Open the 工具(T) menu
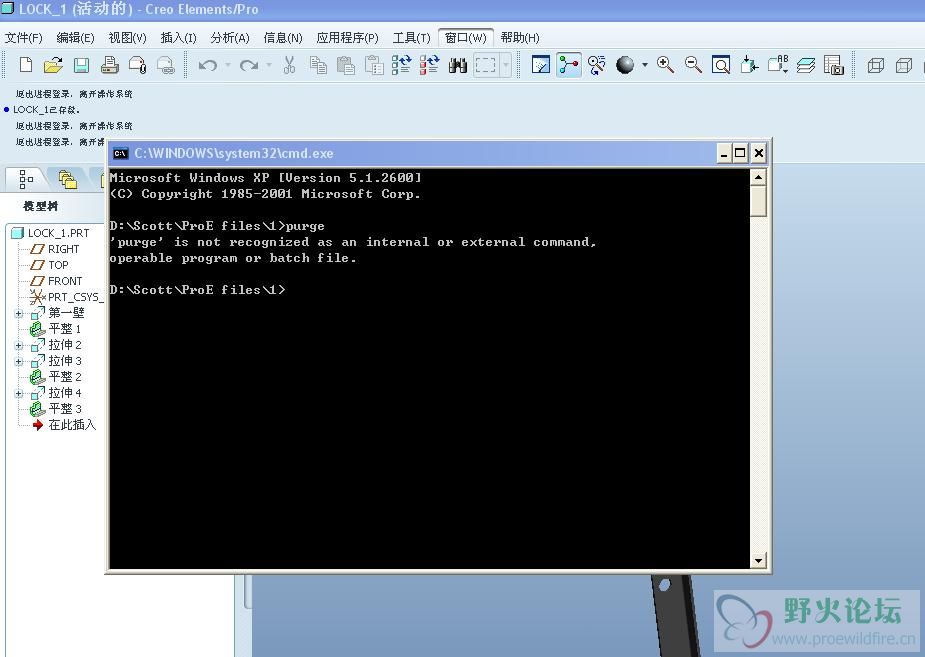This screenshot has height=657, width=925. tap(411, 38)
